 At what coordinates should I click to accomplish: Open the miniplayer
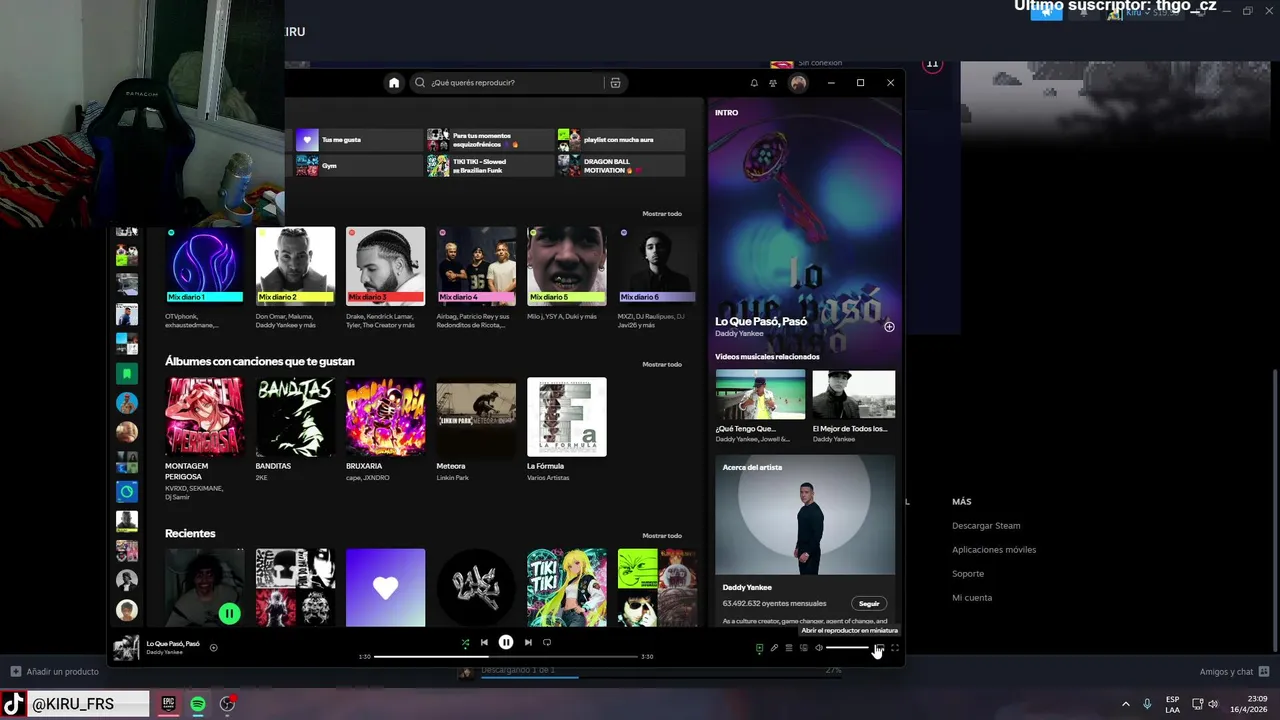pos(879,648)
